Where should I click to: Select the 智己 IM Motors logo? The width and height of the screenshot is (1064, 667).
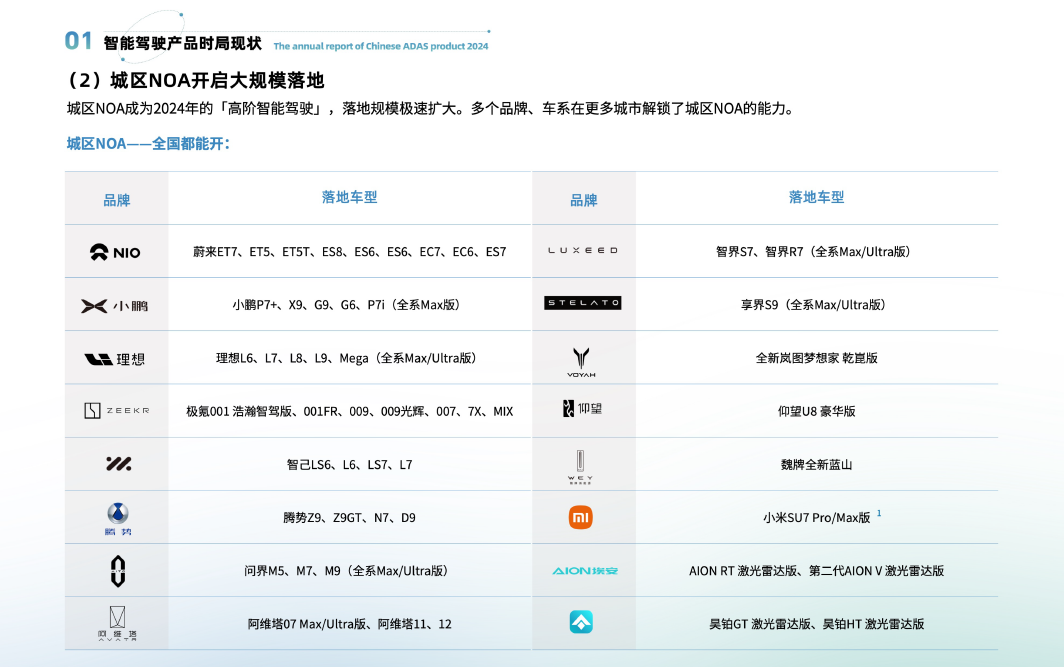tap(116, 463)
